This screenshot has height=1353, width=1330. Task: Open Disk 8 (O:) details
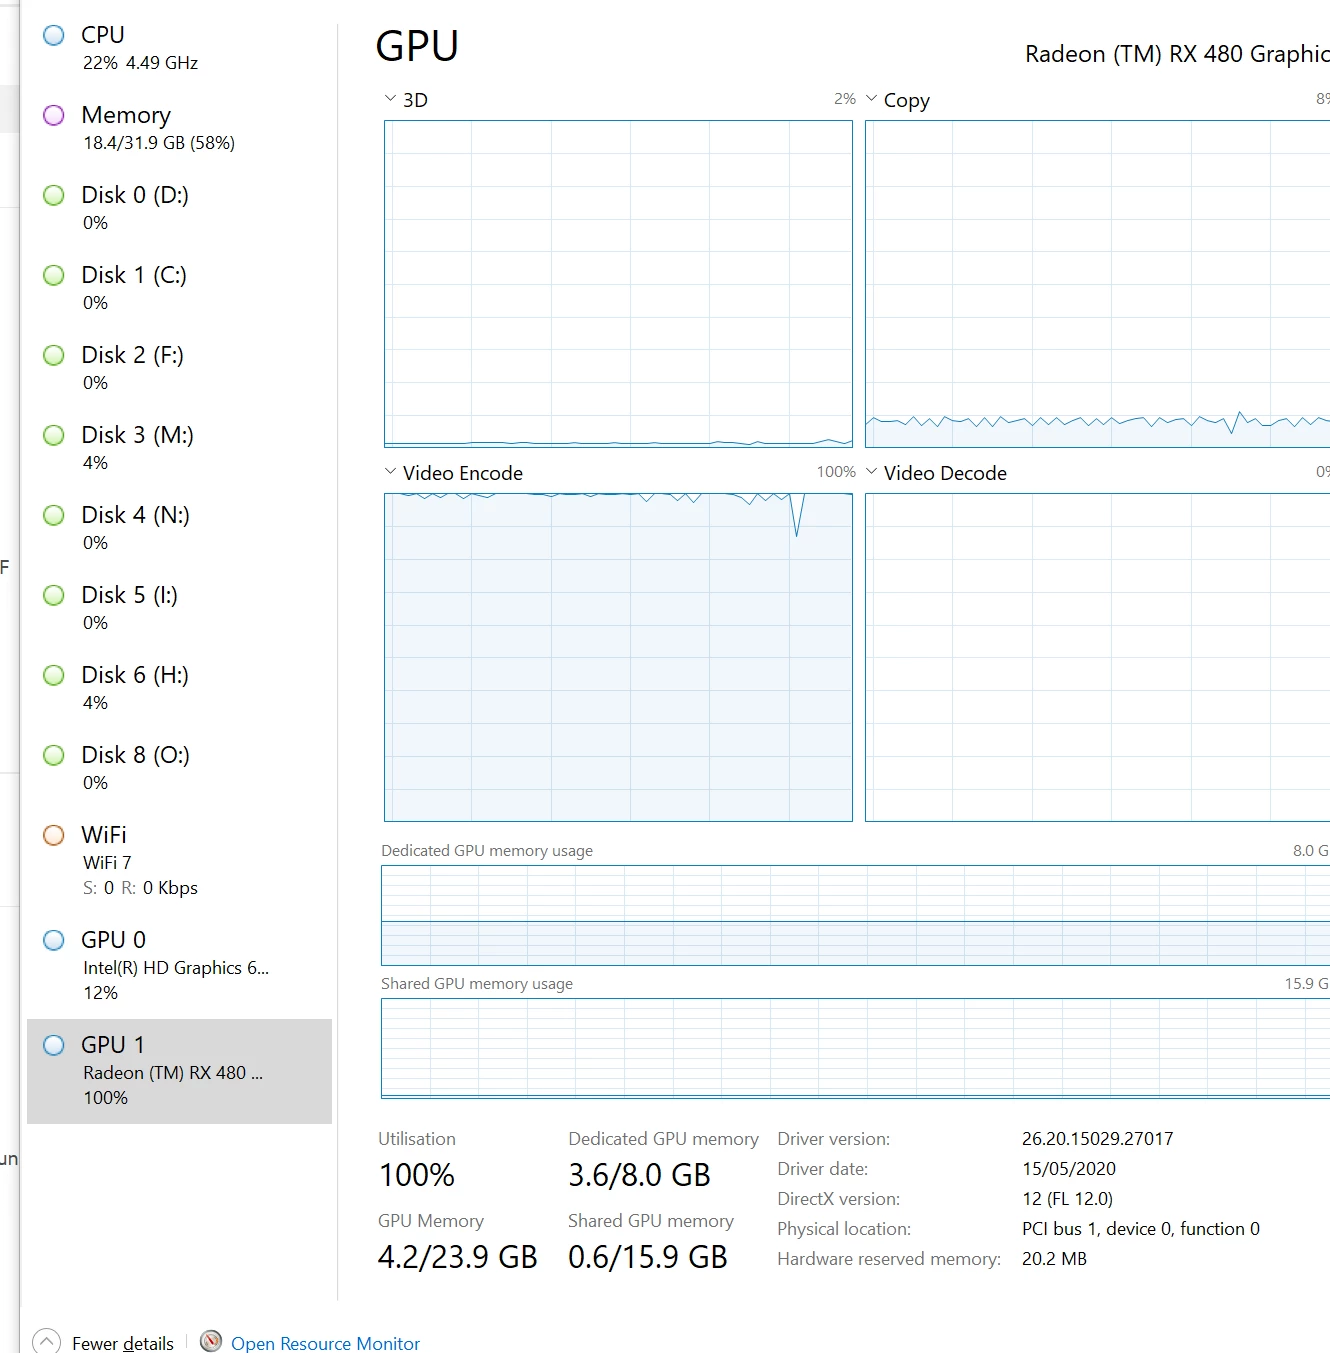[x=180, y=768]
